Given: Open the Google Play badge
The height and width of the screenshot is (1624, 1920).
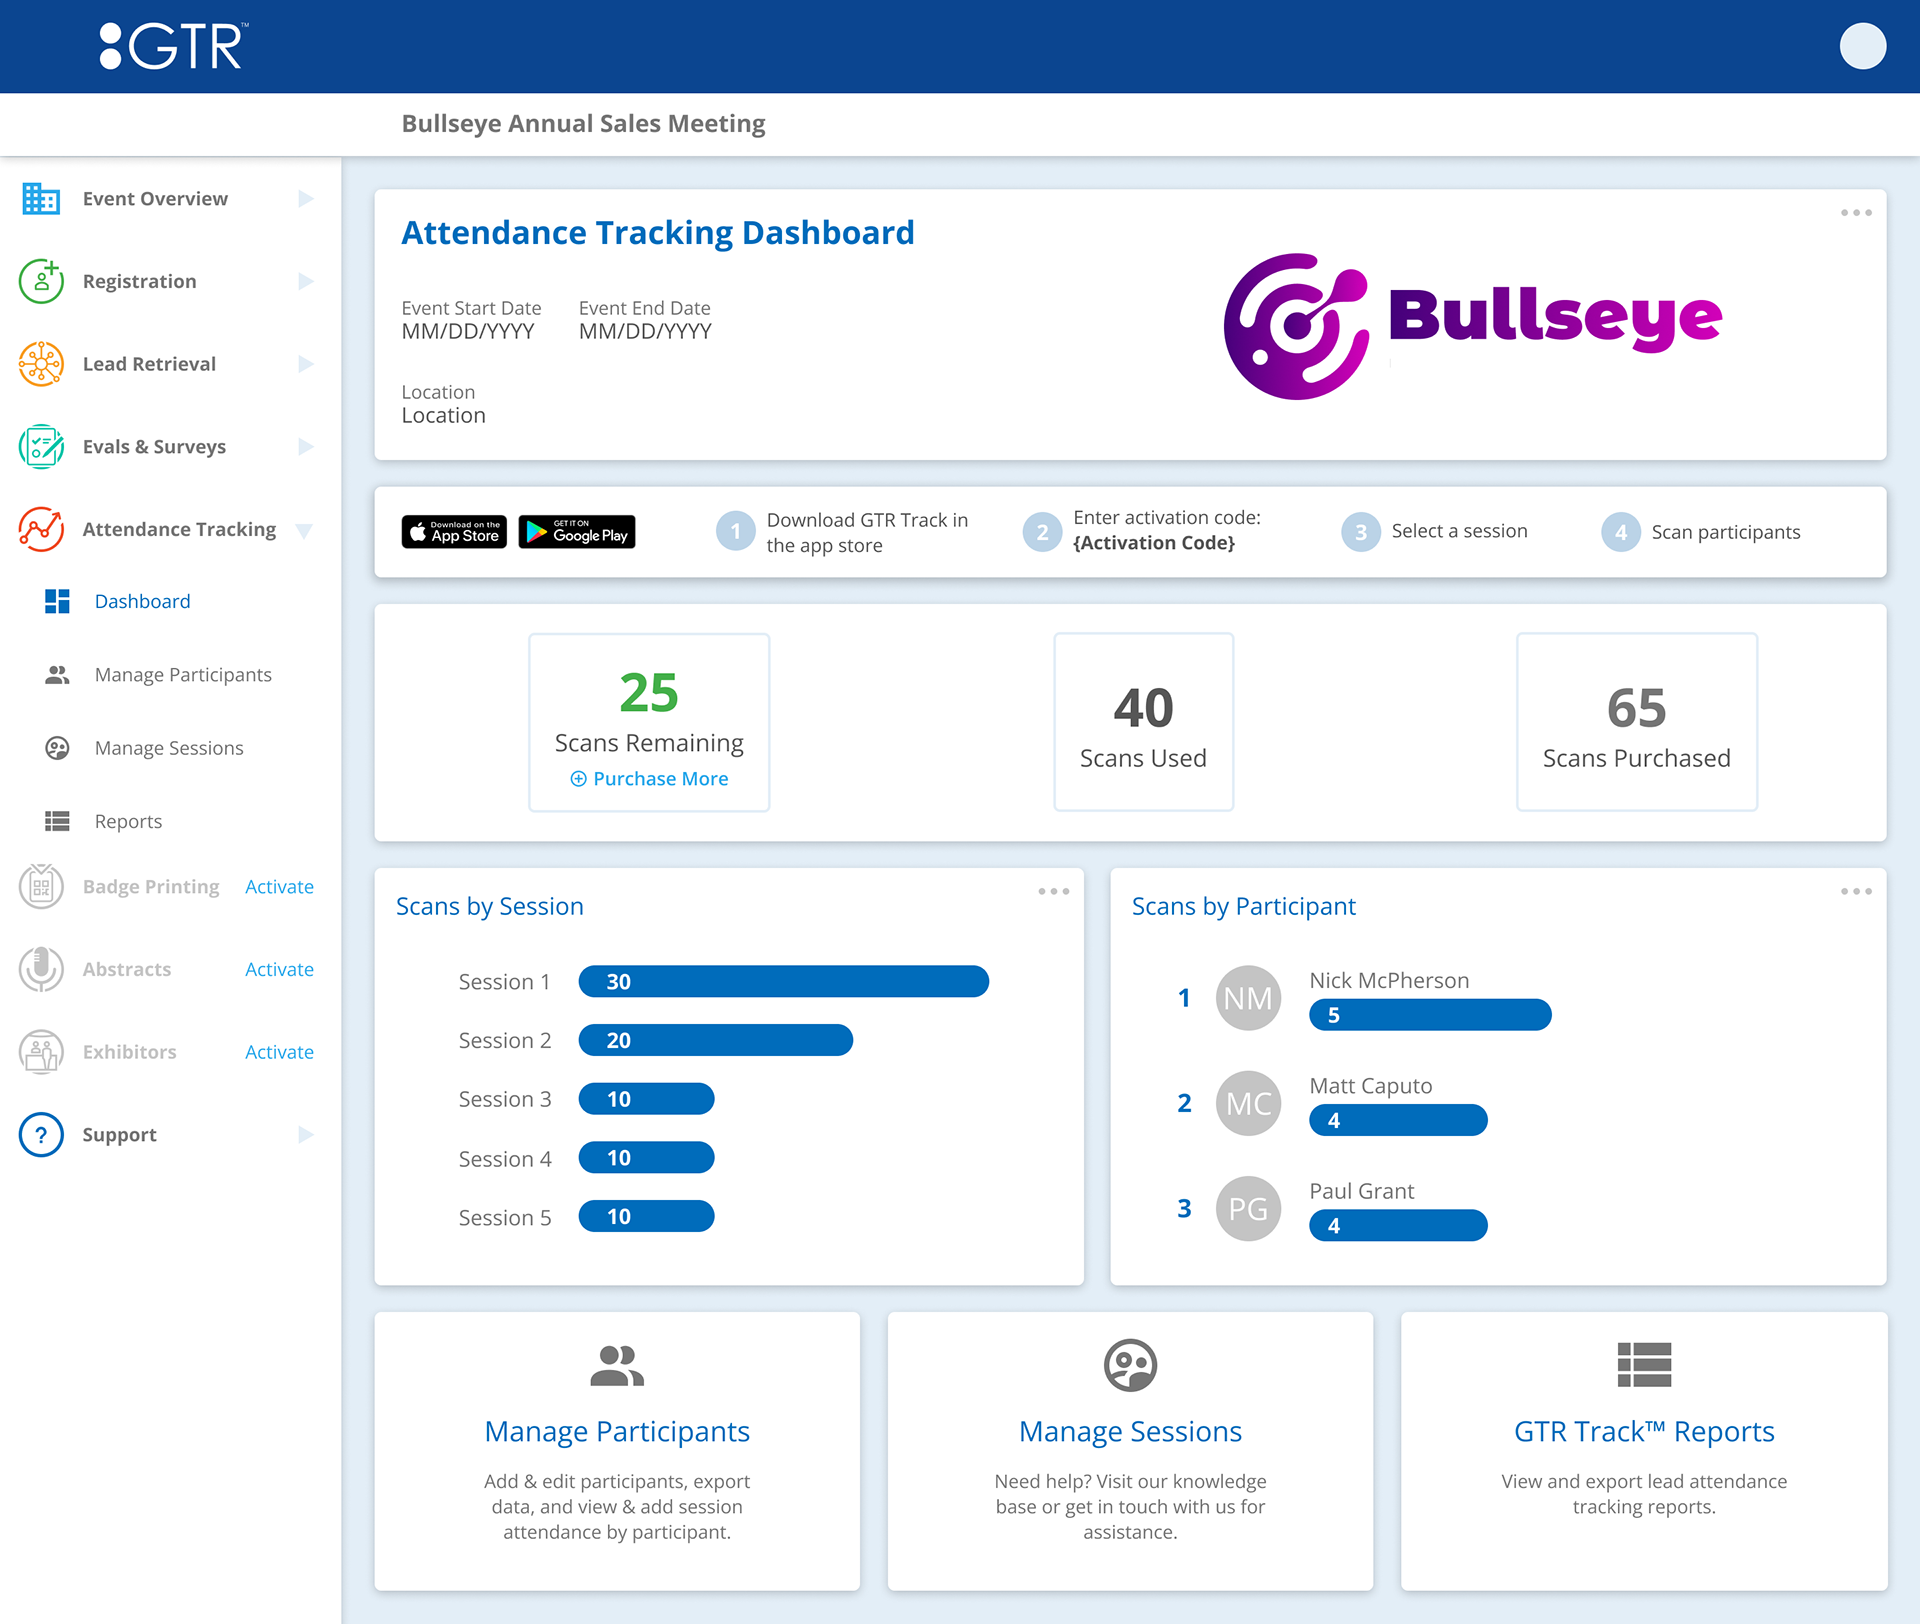Looking at the screenshot, I should coord(577,532).
